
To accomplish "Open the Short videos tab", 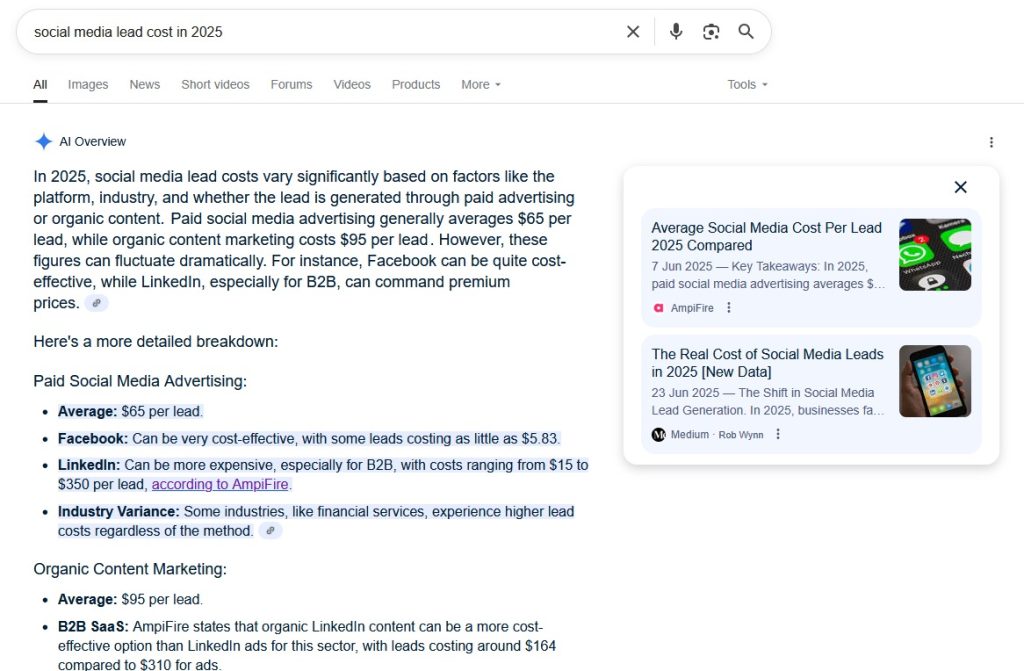I will 216,84.
